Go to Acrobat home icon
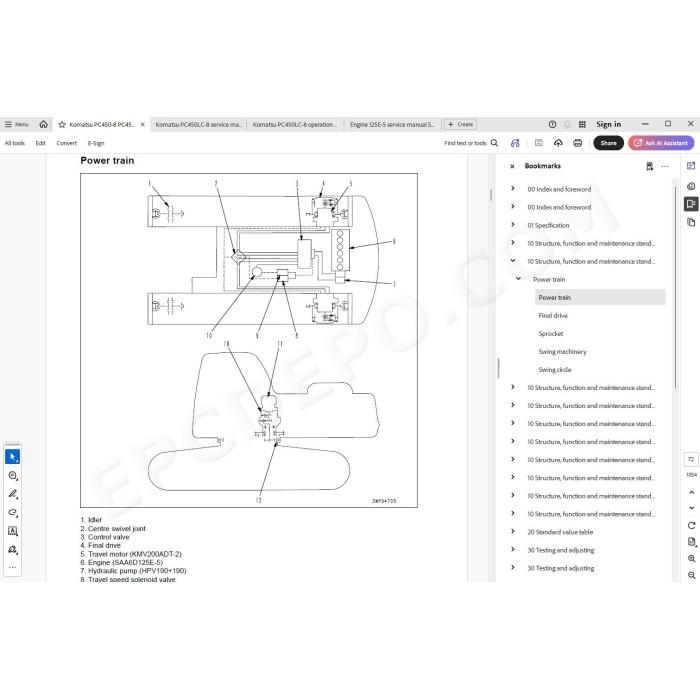This screenshot has height=700, width=700. (x=43, y=124)
